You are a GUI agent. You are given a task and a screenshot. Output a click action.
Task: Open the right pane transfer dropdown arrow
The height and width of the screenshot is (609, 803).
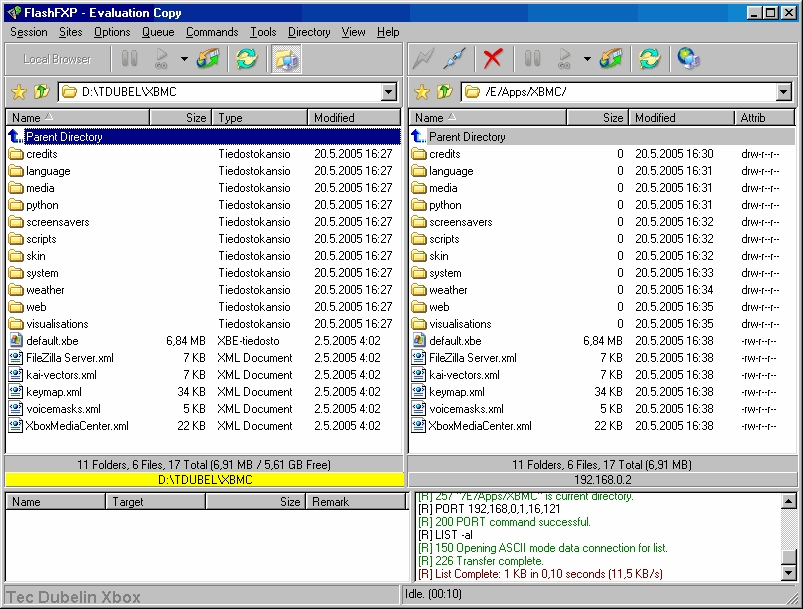(x=587, y=59)
